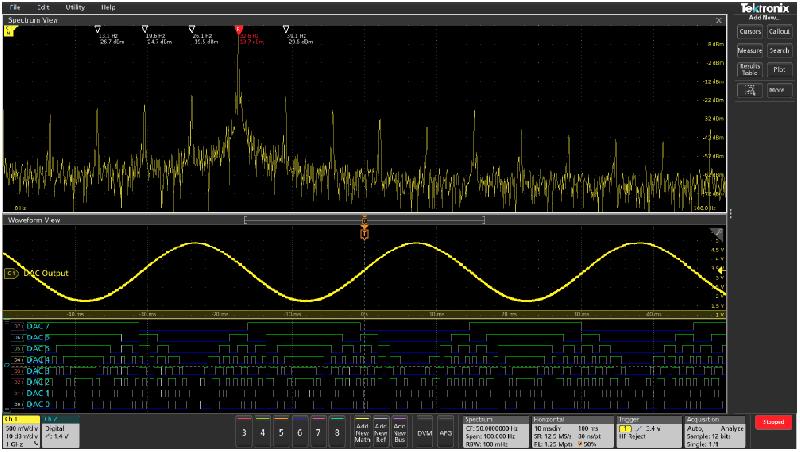Click the Cursors button in Add New panel

[x=750, y=32]
